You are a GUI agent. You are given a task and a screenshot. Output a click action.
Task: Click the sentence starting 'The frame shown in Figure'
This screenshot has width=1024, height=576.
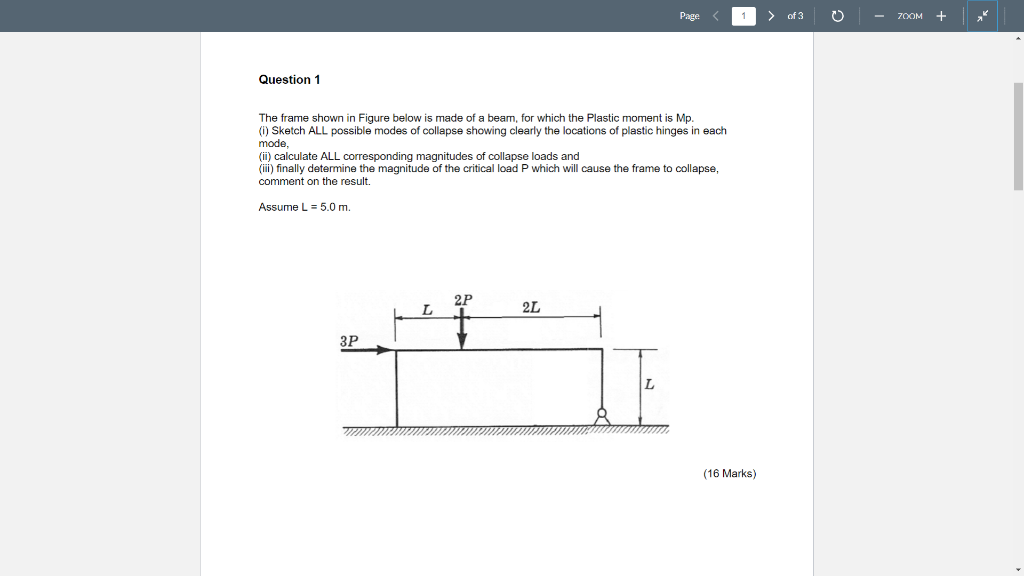click(476, 118)
